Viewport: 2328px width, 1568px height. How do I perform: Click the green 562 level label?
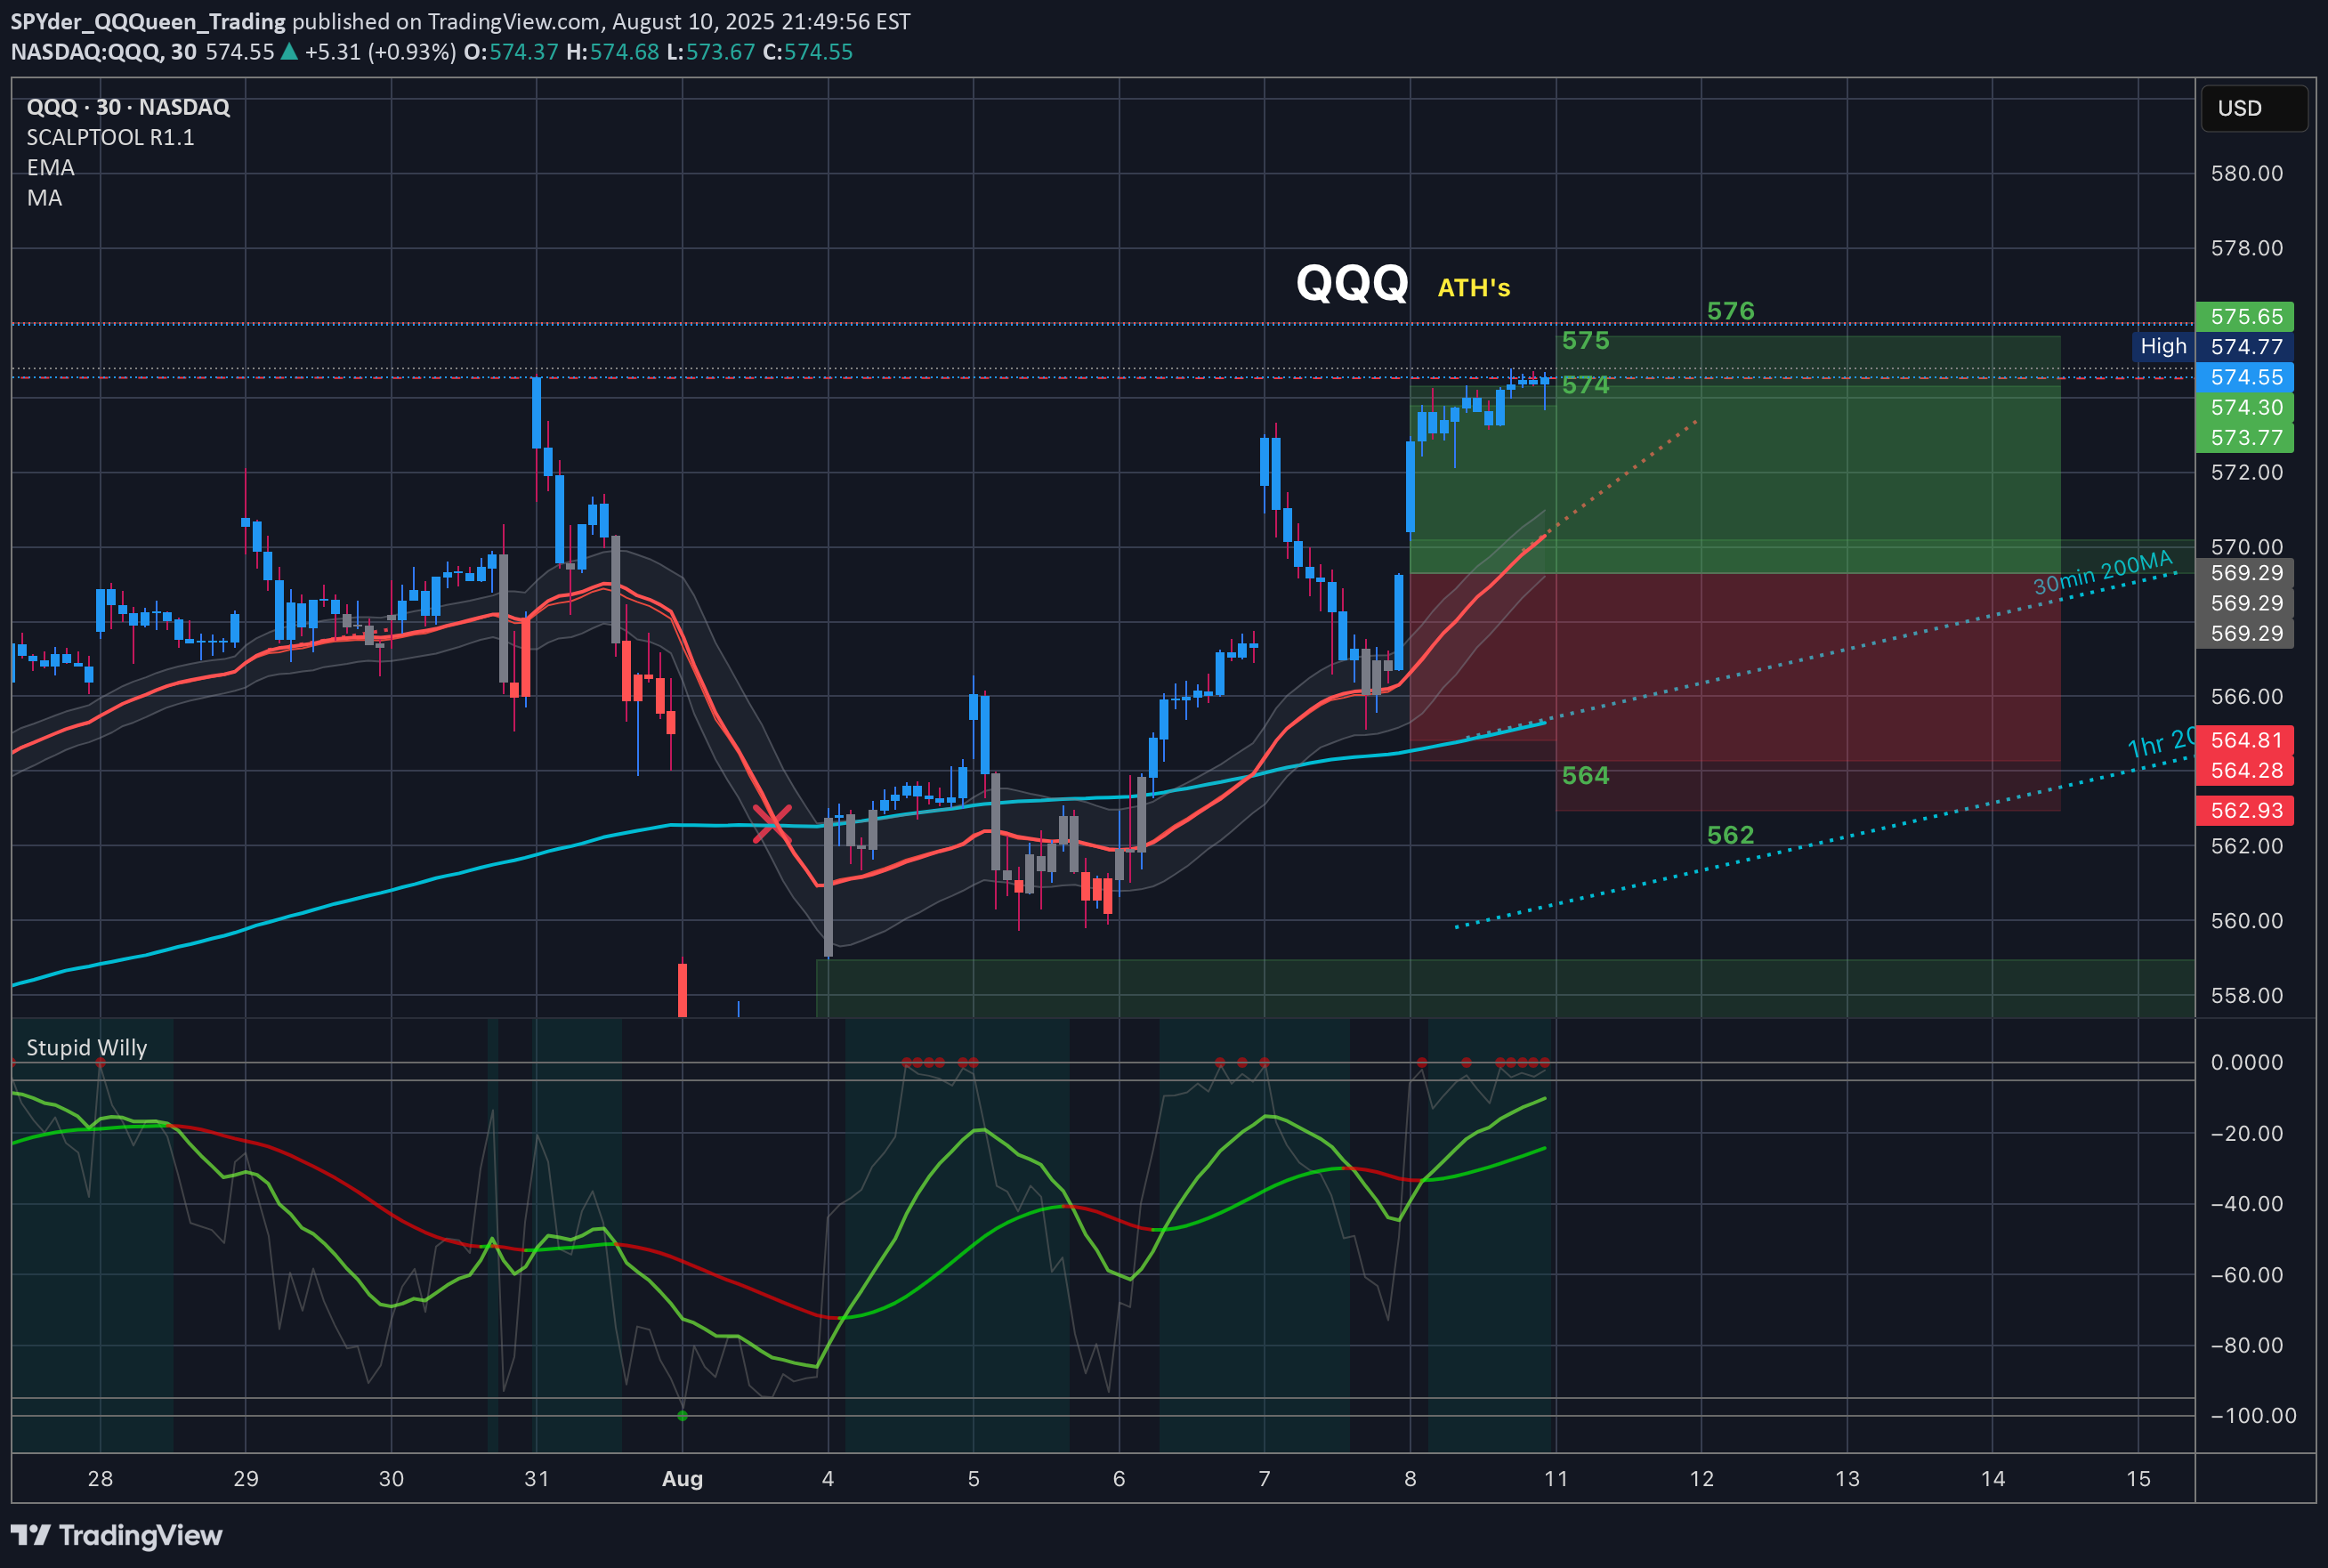pyautogui.click(x=1730, y=835)
